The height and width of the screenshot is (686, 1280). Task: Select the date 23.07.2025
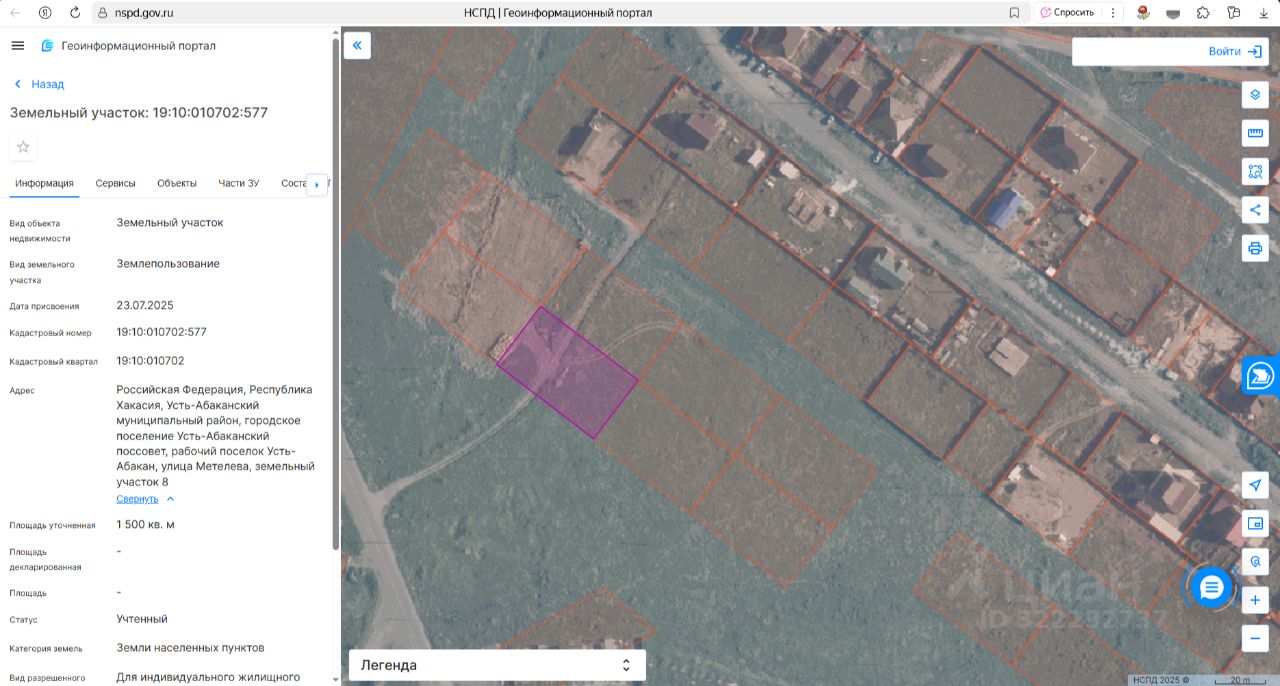[x=145, y=306]
